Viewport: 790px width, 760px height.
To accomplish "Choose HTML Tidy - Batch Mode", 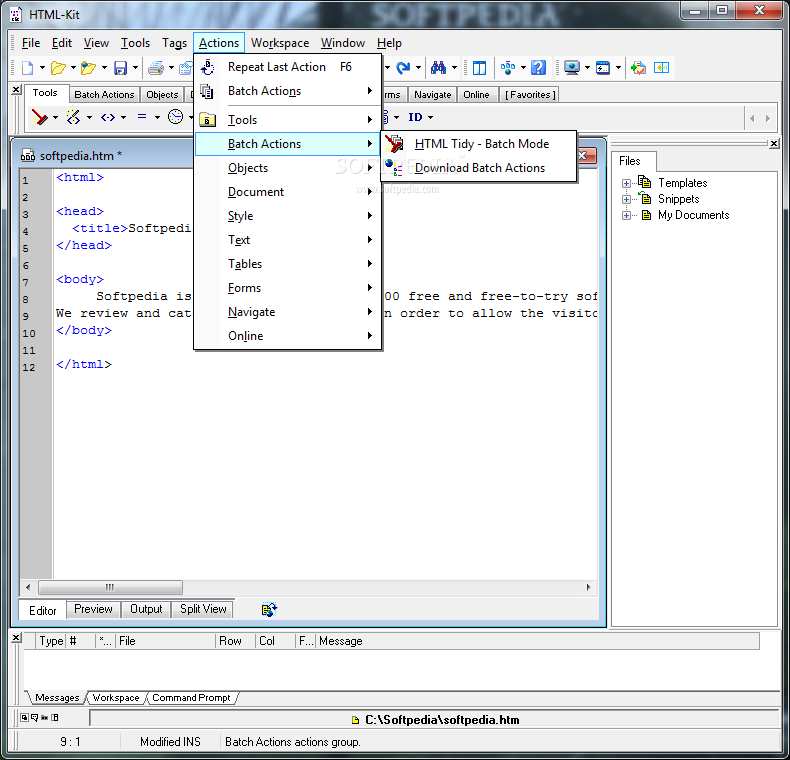I will pyautogui.click(x=479, y=144).
